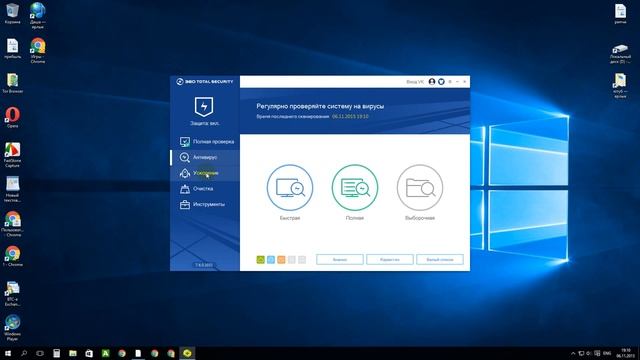The height and width of the screenshot is (360, 640).
Task: Click the ENG language indicator
Action: (607, 353)
